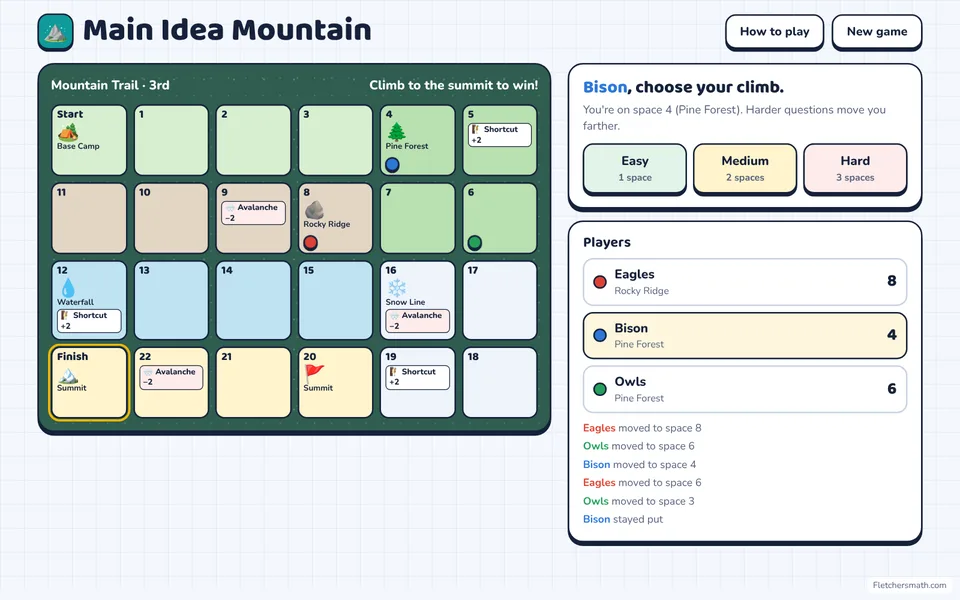Image resolution: width=960 pixels, height=600 pixels.
Task: Click the Players section heading
Action: tap(607, 242)
